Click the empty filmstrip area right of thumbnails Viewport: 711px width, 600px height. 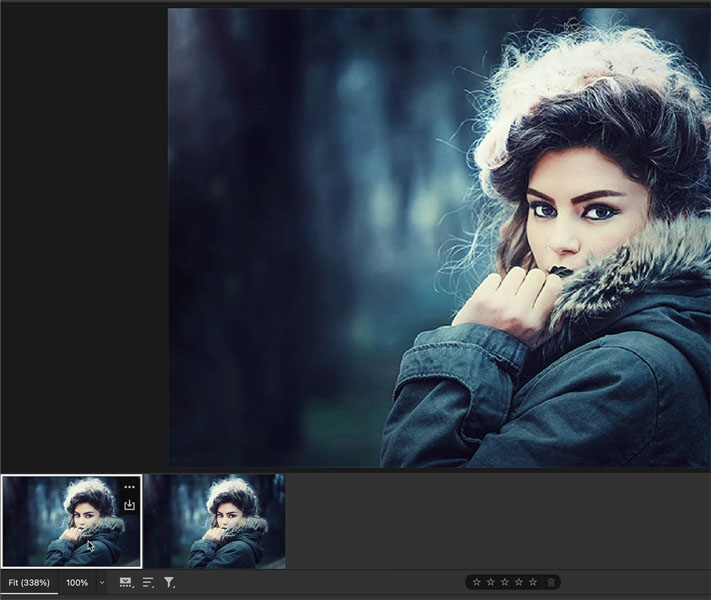click(x=497, y=521)
